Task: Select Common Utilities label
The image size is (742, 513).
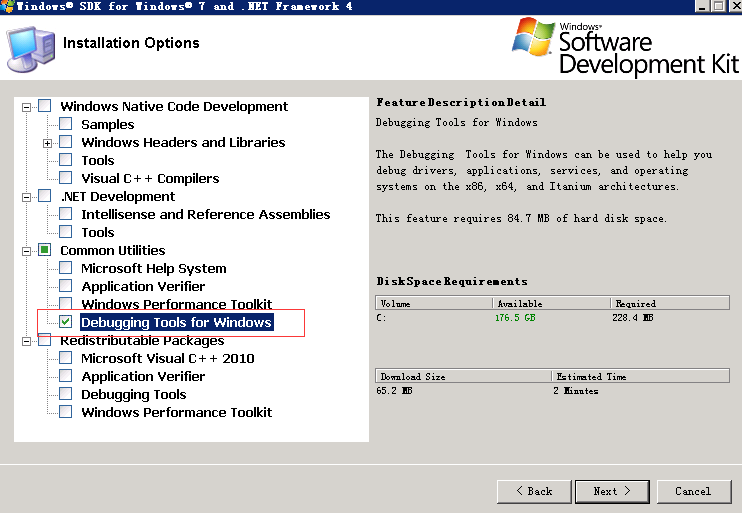Action: click(x=113, y=250)
